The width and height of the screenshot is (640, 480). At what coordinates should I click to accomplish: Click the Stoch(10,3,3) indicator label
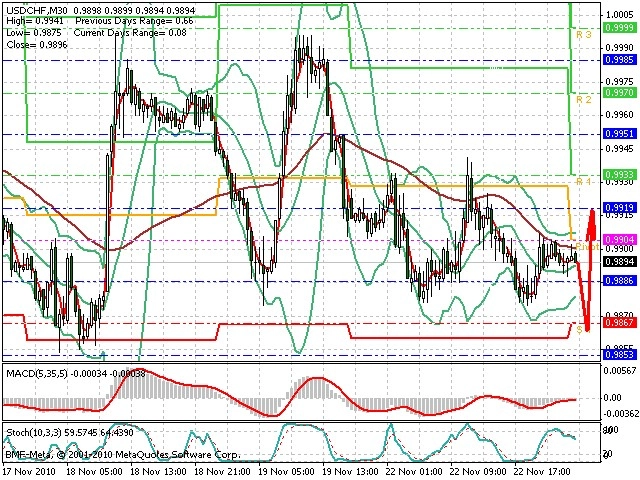tap(33, 432)
